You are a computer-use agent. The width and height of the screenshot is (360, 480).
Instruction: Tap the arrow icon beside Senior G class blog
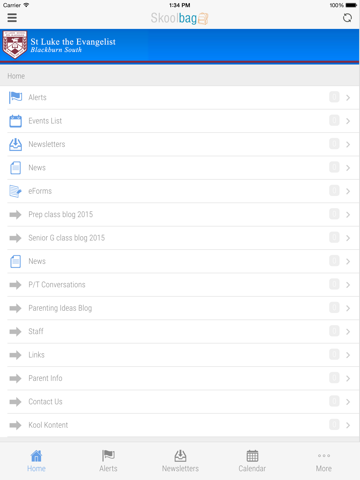coord(15,238)
